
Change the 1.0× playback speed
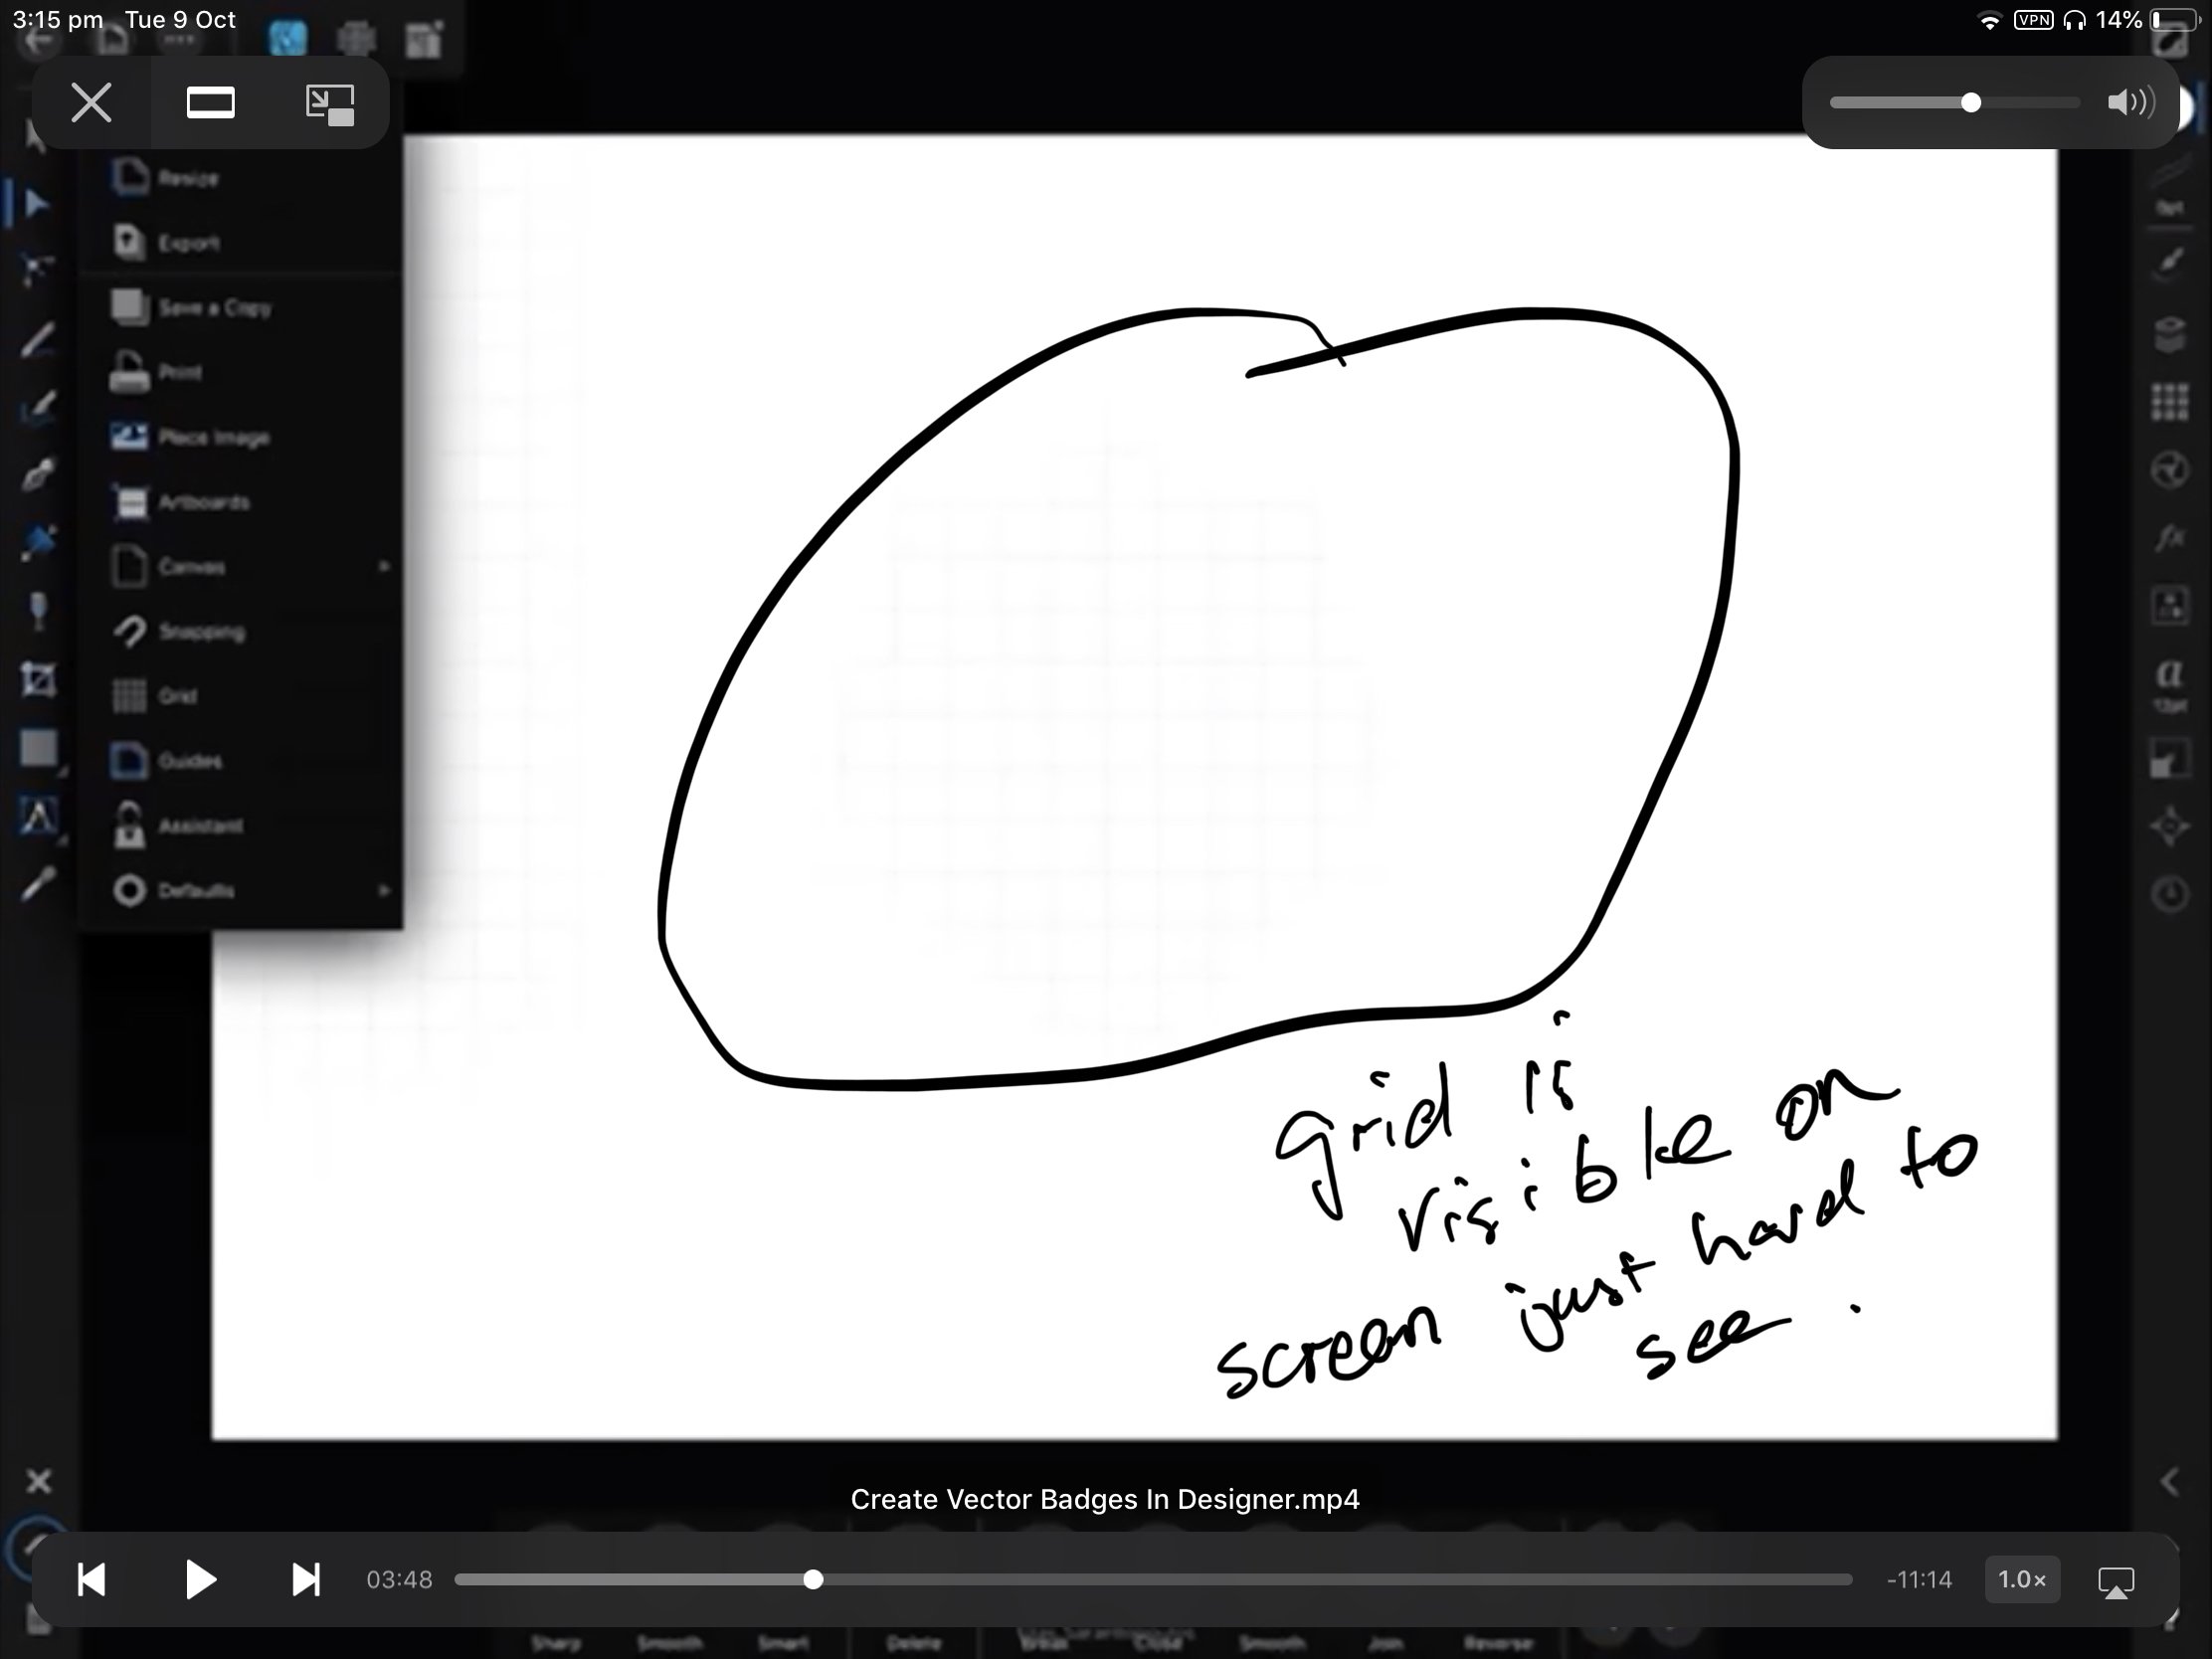[x=2021, y=1580]
